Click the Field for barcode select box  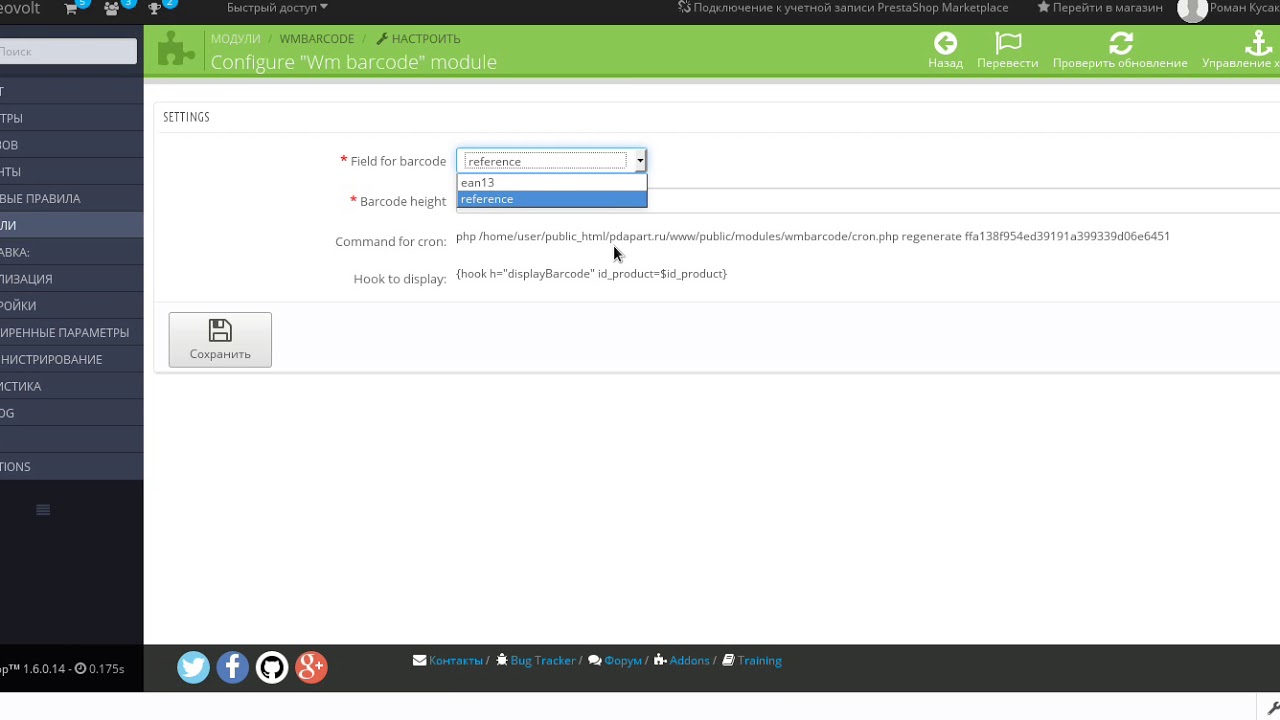551,161
